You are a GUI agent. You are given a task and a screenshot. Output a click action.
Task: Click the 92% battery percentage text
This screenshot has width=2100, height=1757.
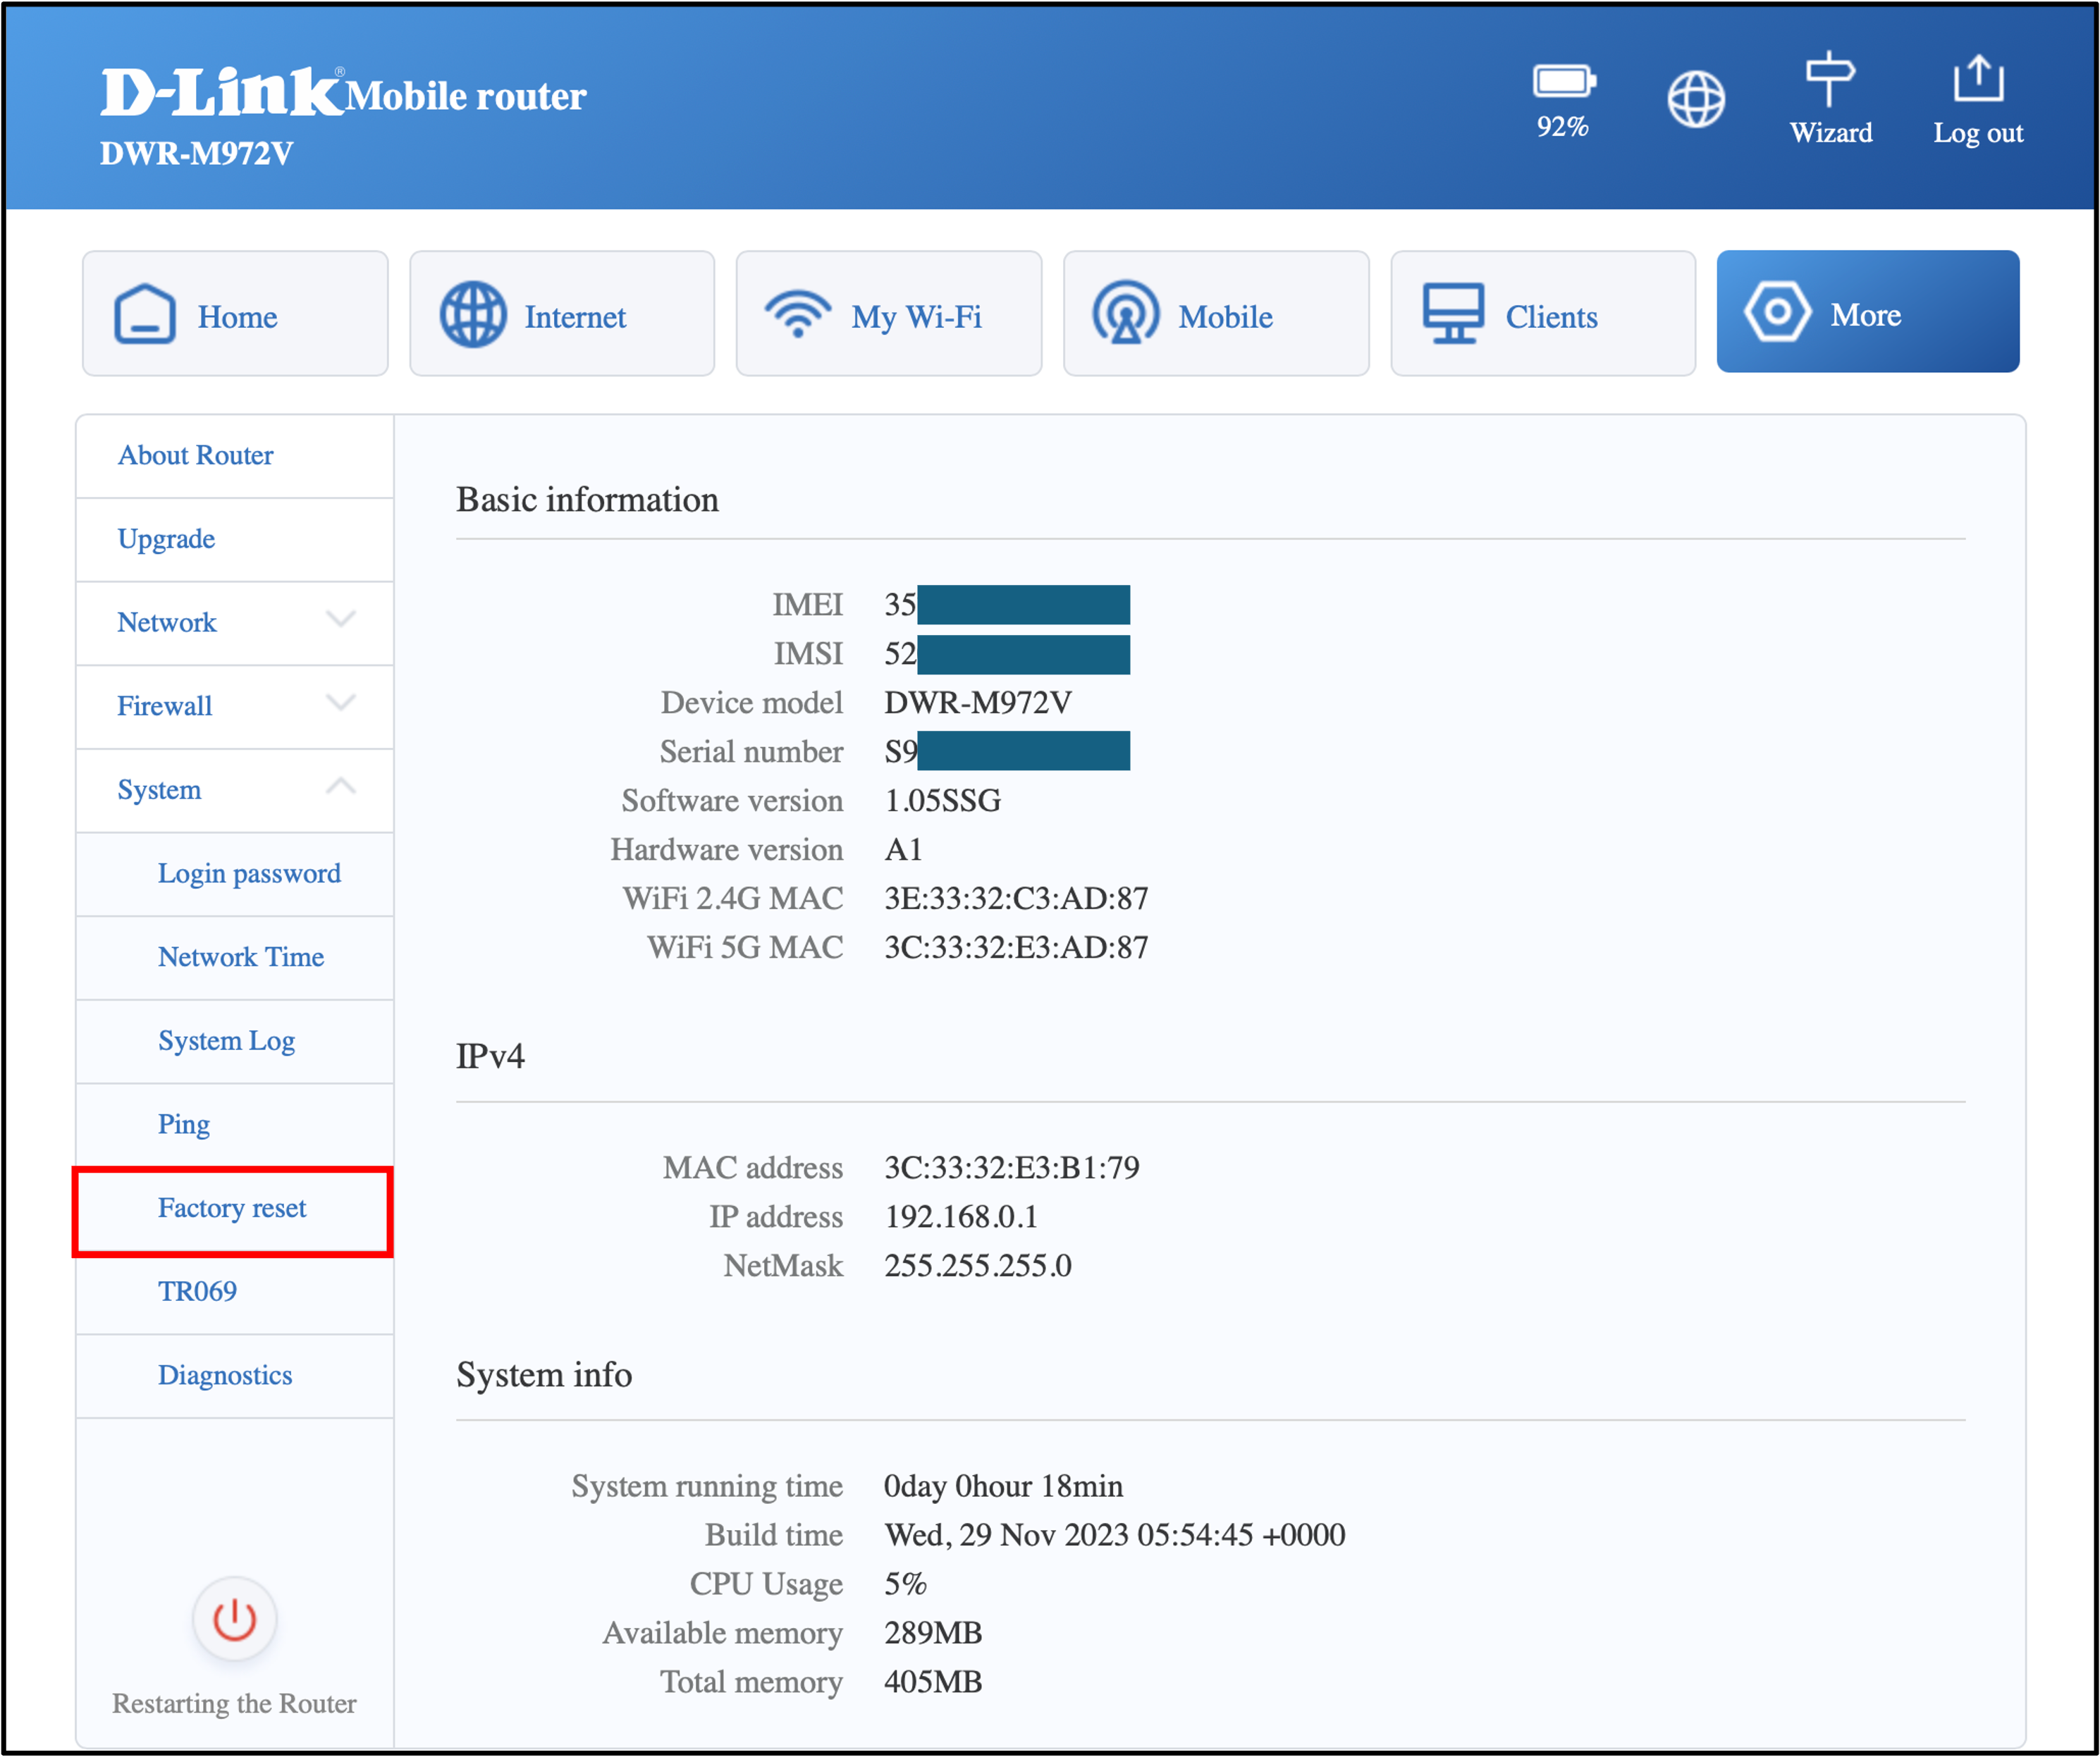[1563, 127]
